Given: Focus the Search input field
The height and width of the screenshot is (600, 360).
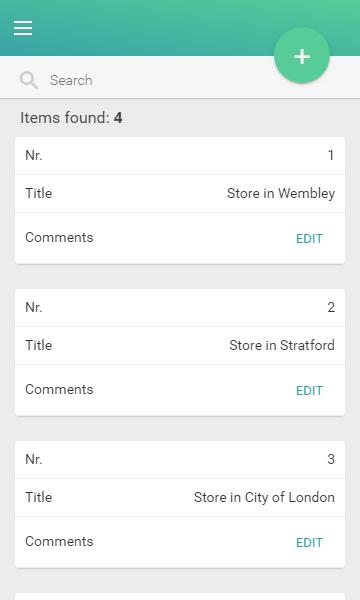Looking at the screenshot, I should (161, 80).
